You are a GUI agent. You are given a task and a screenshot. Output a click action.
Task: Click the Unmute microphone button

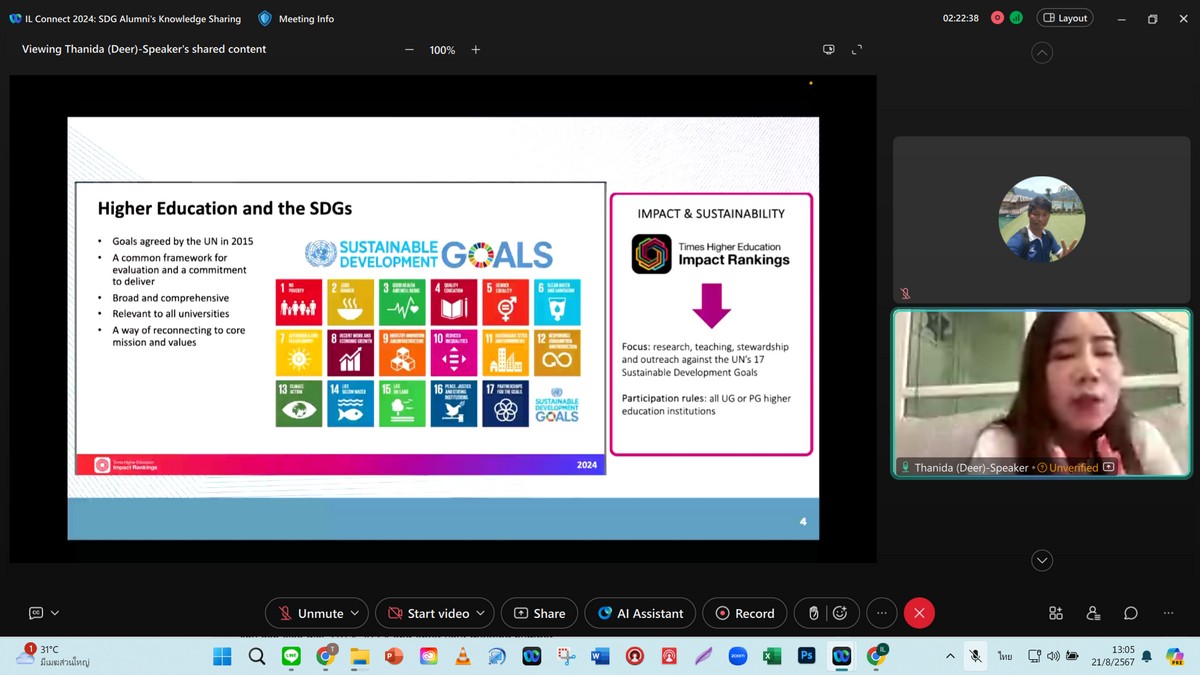[x=310, y=613]
